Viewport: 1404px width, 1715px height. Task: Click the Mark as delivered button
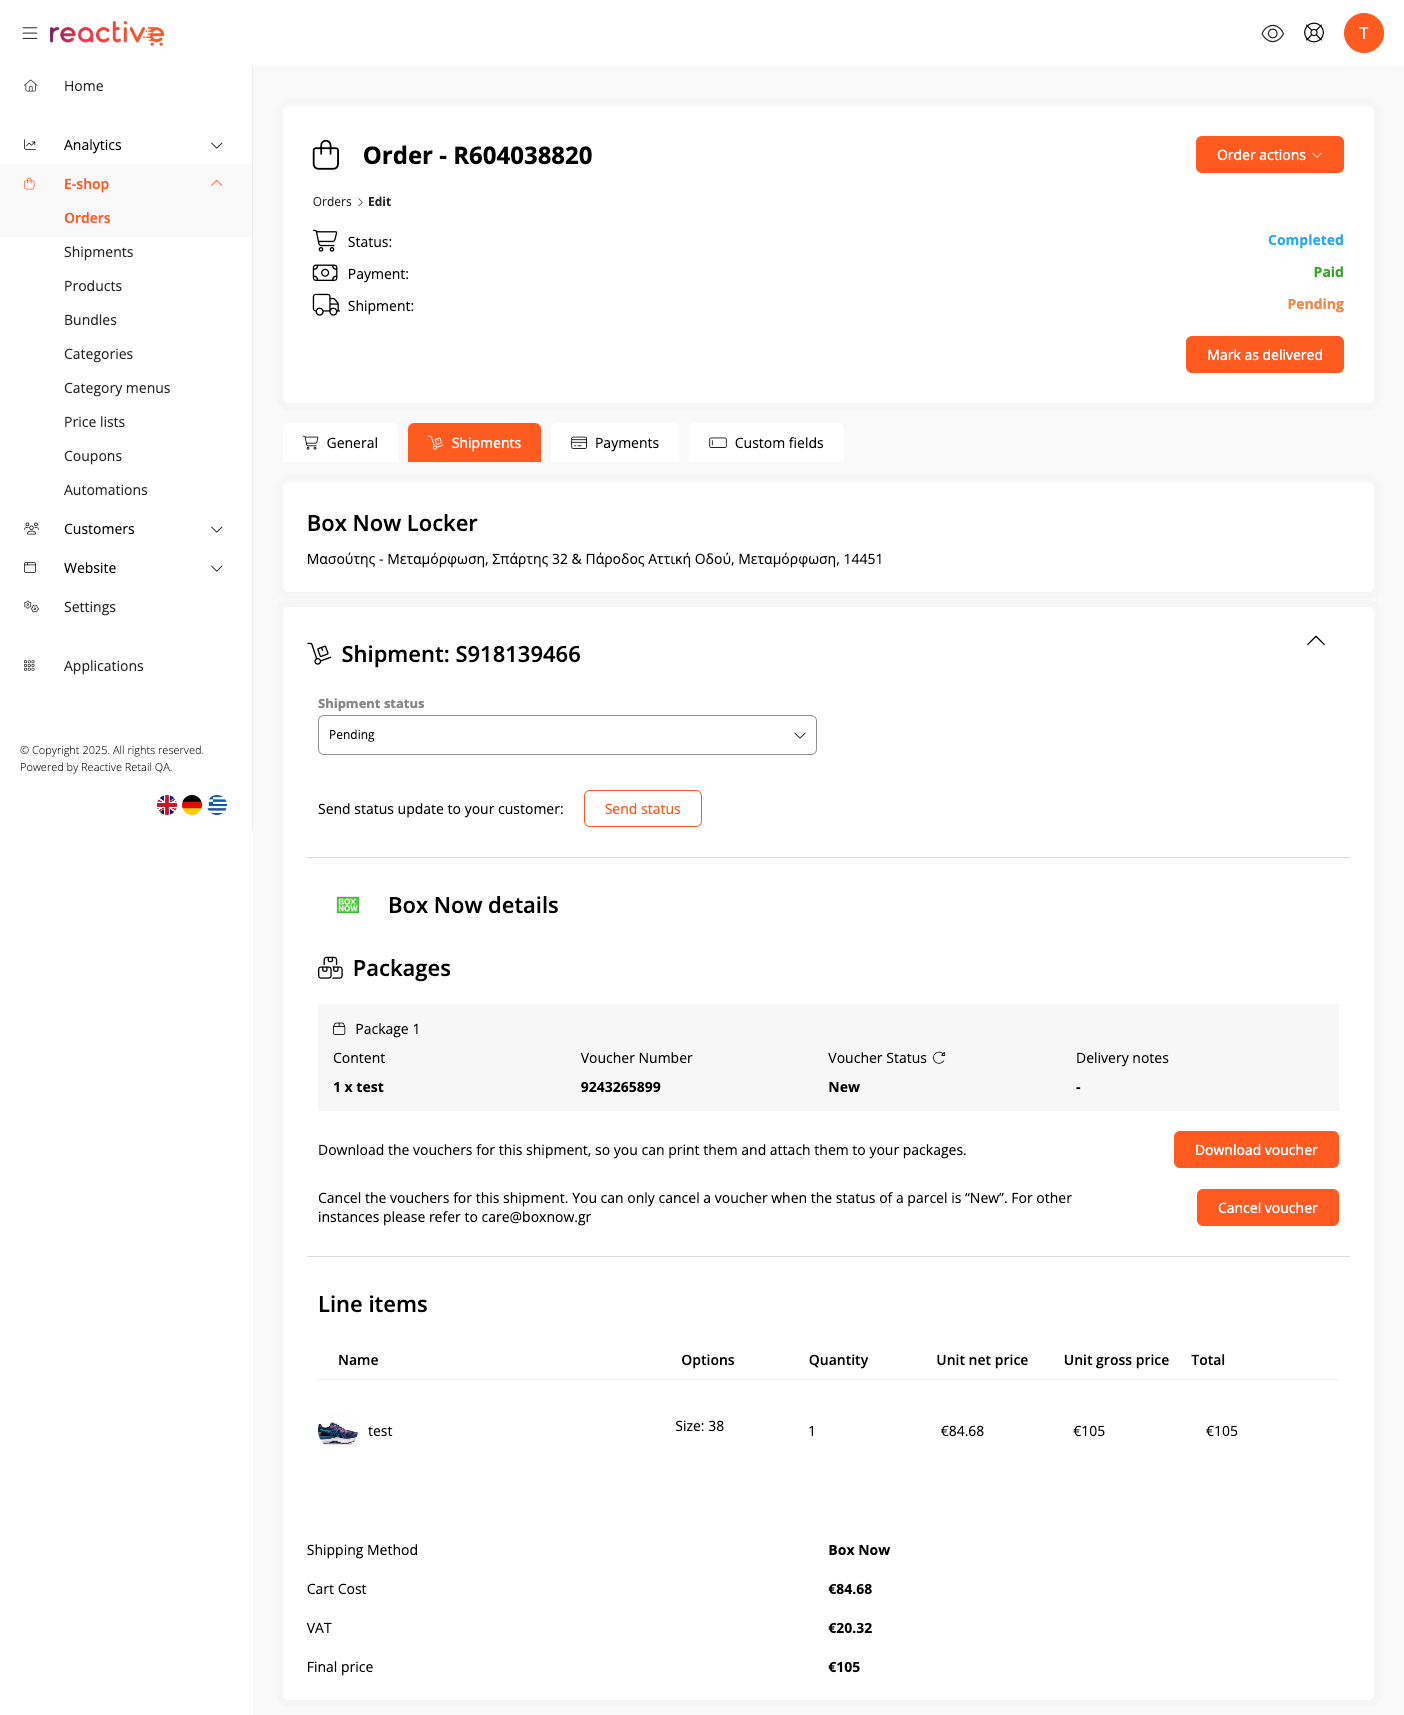1264,355
